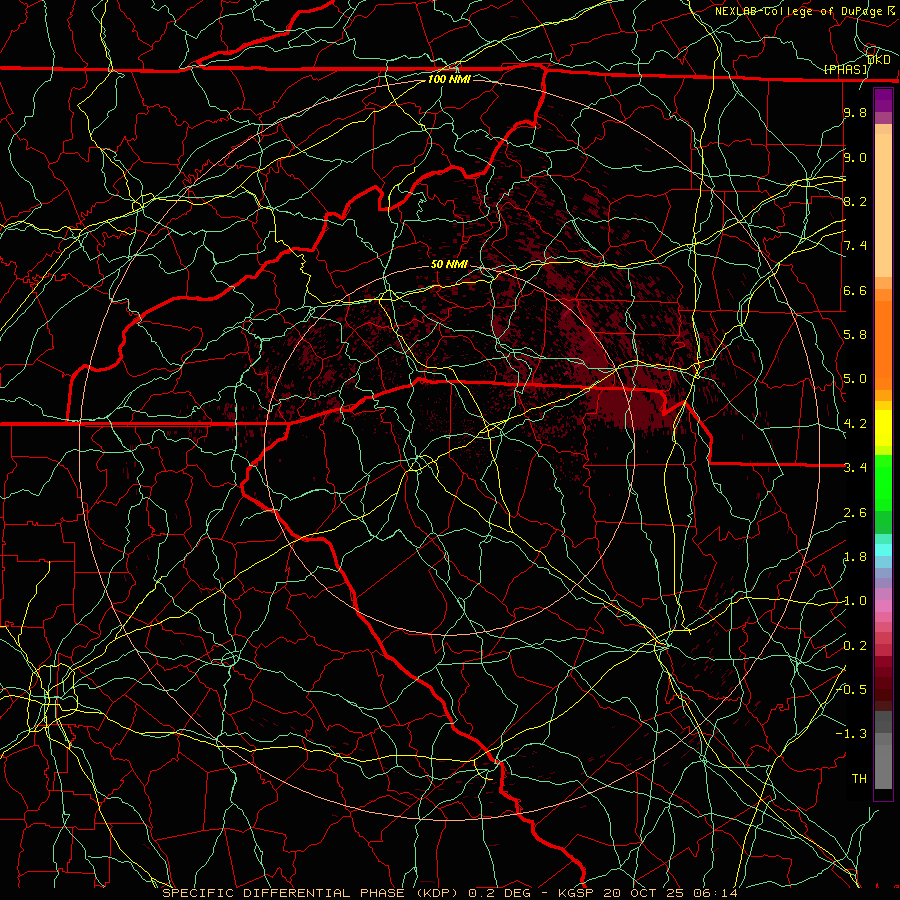Screen dimensions: 900x900
Task: Pick the dark maroon color band near -0.5
Action: 883,689
